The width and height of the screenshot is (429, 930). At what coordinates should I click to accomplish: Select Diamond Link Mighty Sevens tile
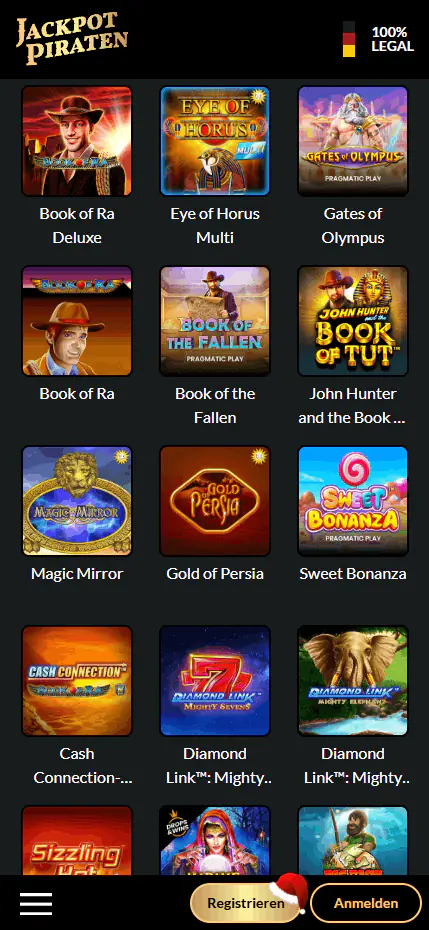click(215, 681)
